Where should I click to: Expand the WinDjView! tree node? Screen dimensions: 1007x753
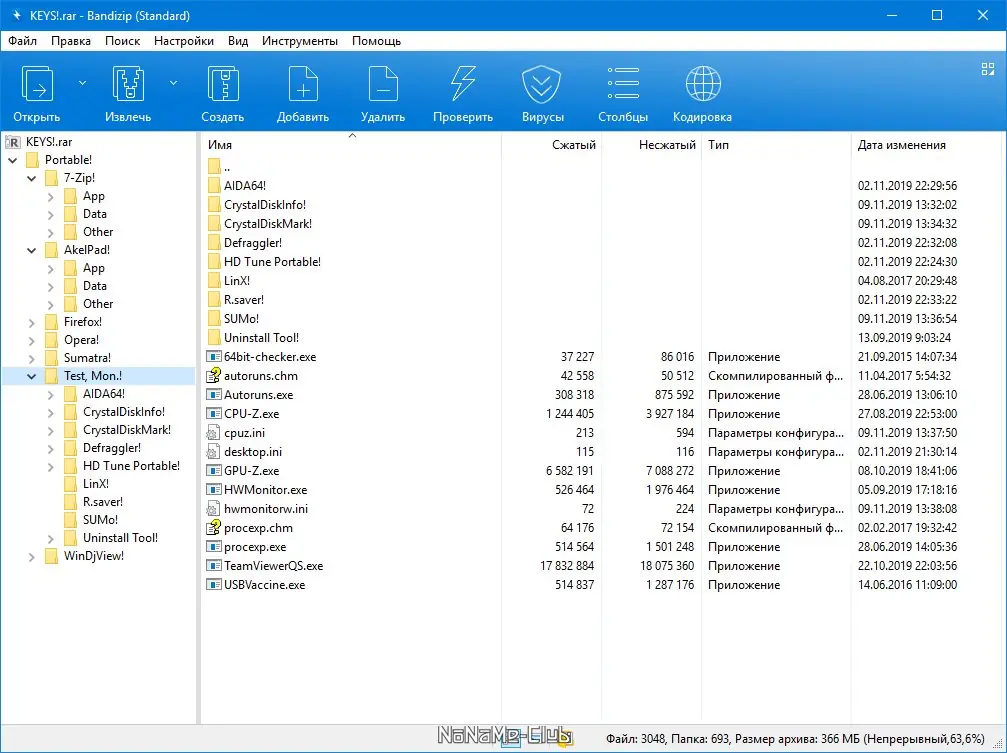click(31, 556)
